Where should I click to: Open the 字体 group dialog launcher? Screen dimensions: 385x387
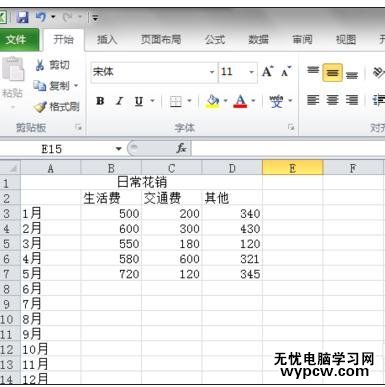(x=291, y=127)
